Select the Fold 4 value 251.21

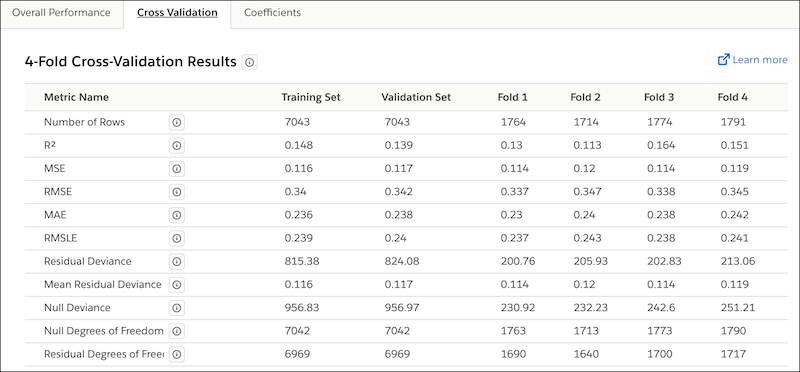pos(738,308)
